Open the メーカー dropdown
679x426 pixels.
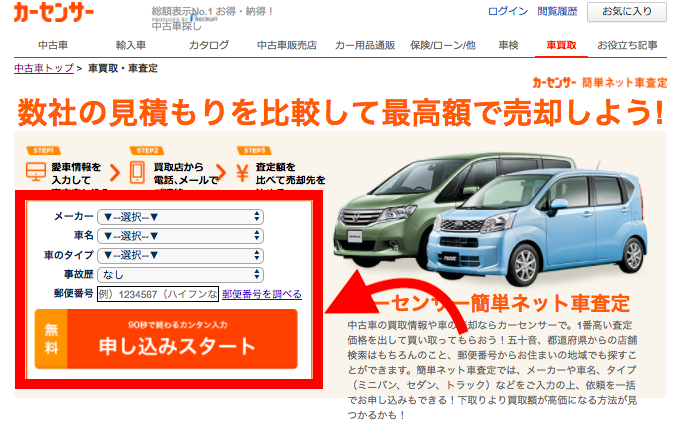click(x=181, y=217)
